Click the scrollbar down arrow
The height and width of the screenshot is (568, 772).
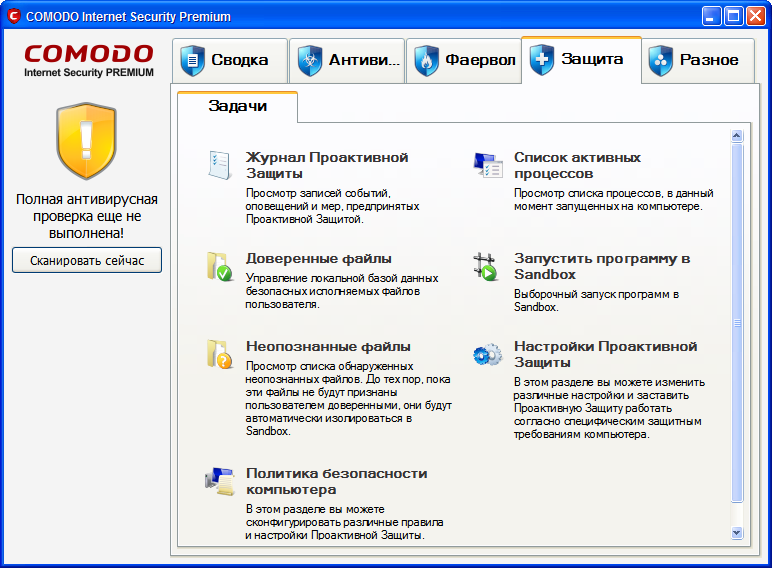click(737, 533)
